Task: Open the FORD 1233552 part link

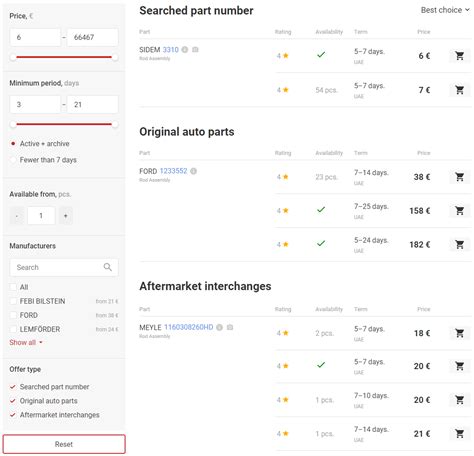Action: (173, 171)
